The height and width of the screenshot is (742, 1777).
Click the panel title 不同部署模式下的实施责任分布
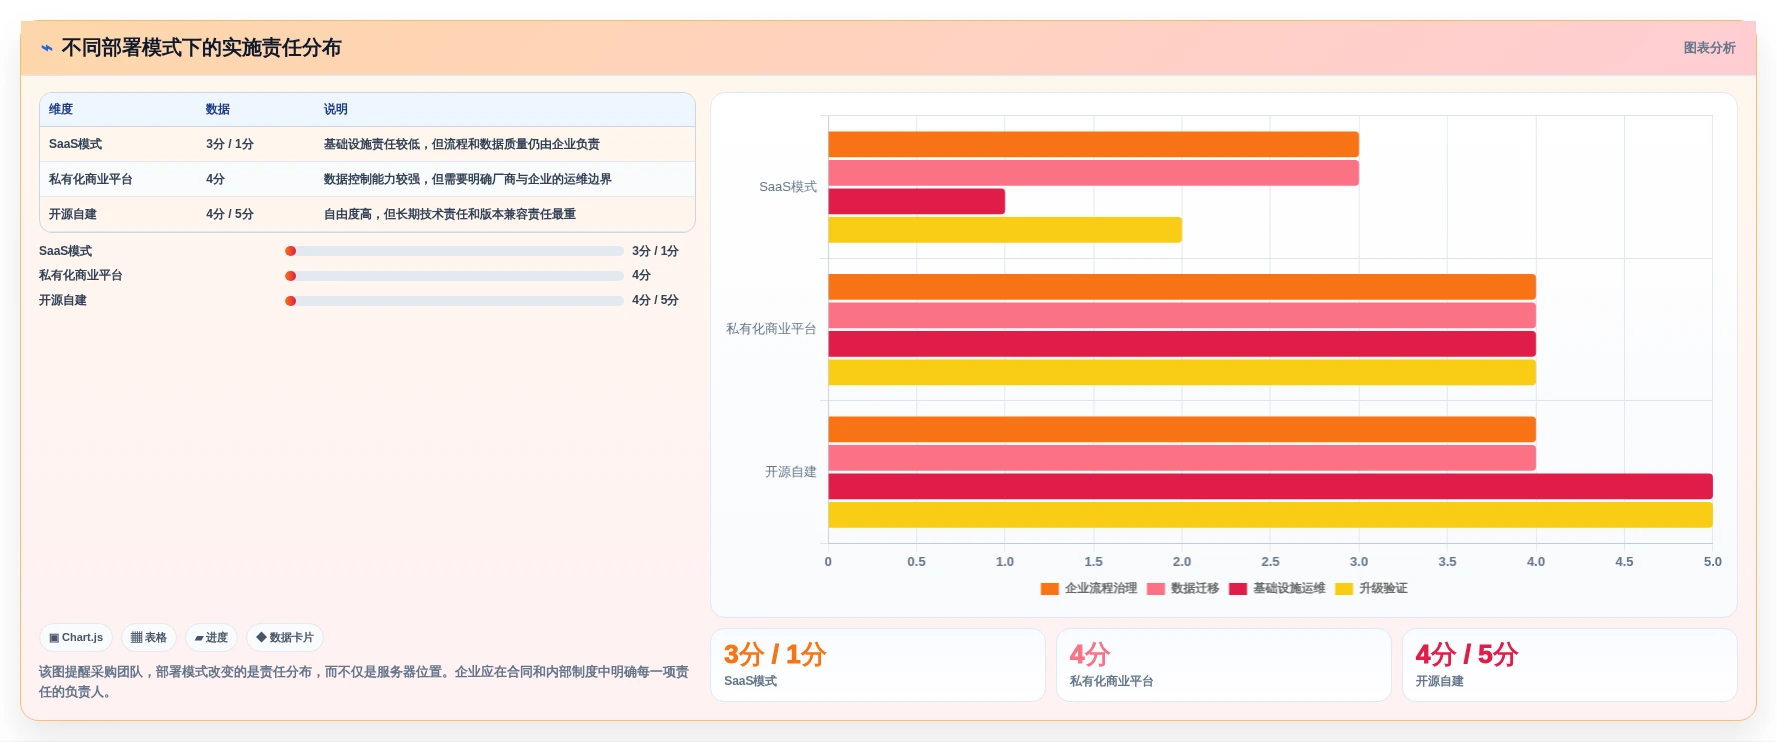tap(201, 48)
